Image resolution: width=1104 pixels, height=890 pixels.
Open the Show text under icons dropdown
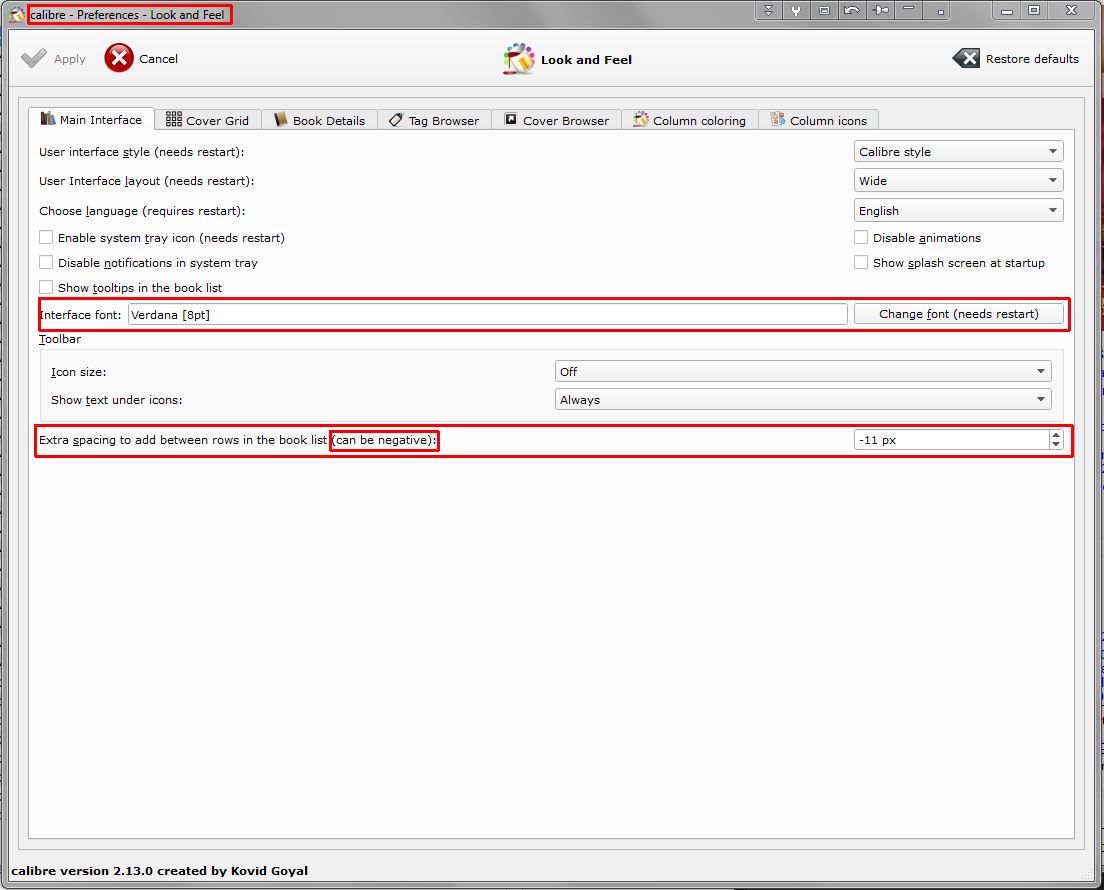tap(803, 399)
